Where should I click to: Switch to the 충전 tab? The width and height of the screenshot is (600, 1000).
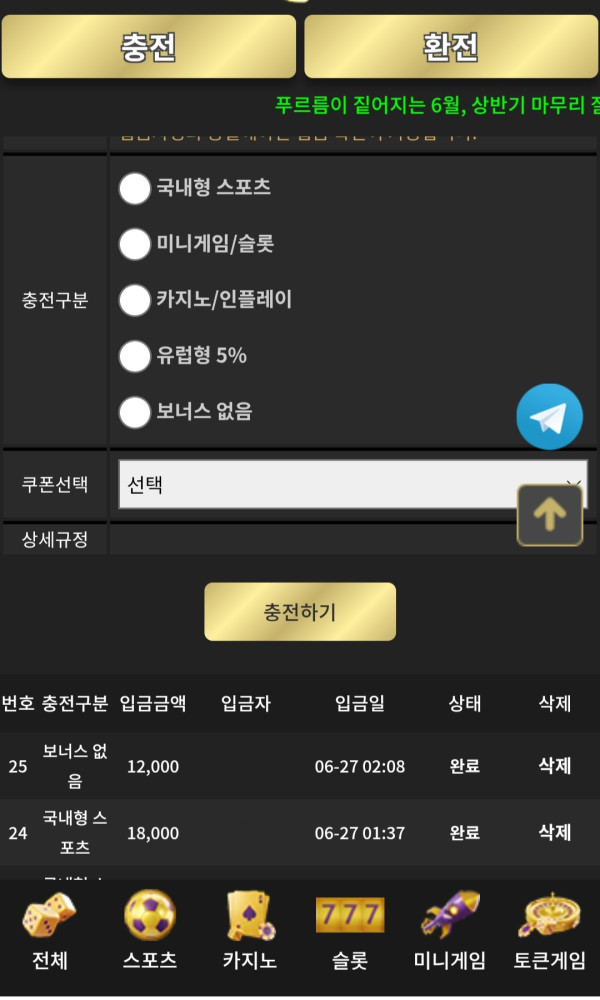149,47
